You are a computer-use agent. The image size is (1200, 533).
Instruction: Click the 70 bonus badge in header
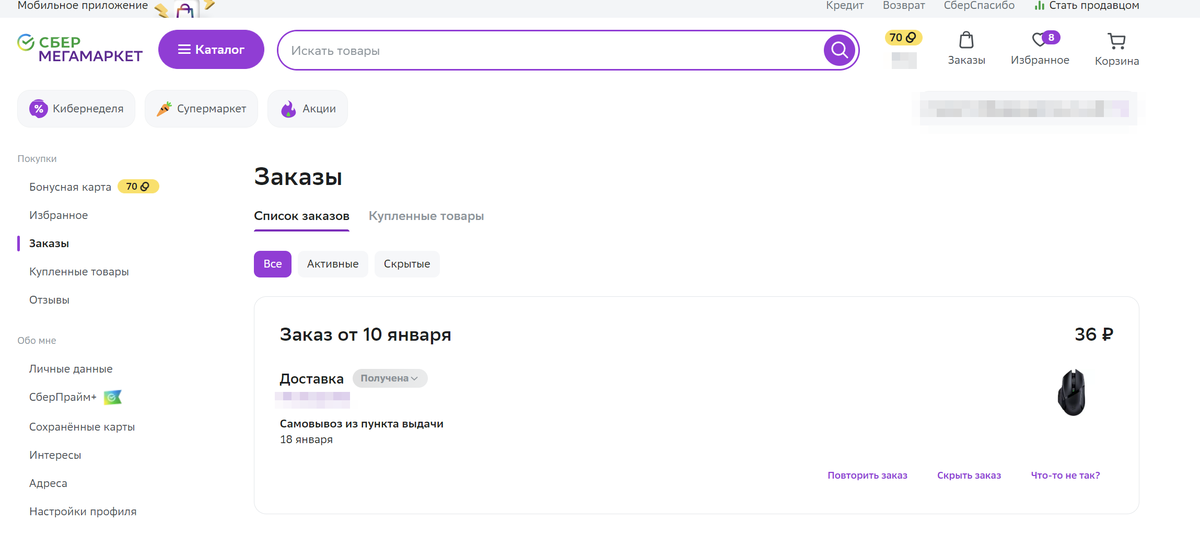click(x=904, y=37)
